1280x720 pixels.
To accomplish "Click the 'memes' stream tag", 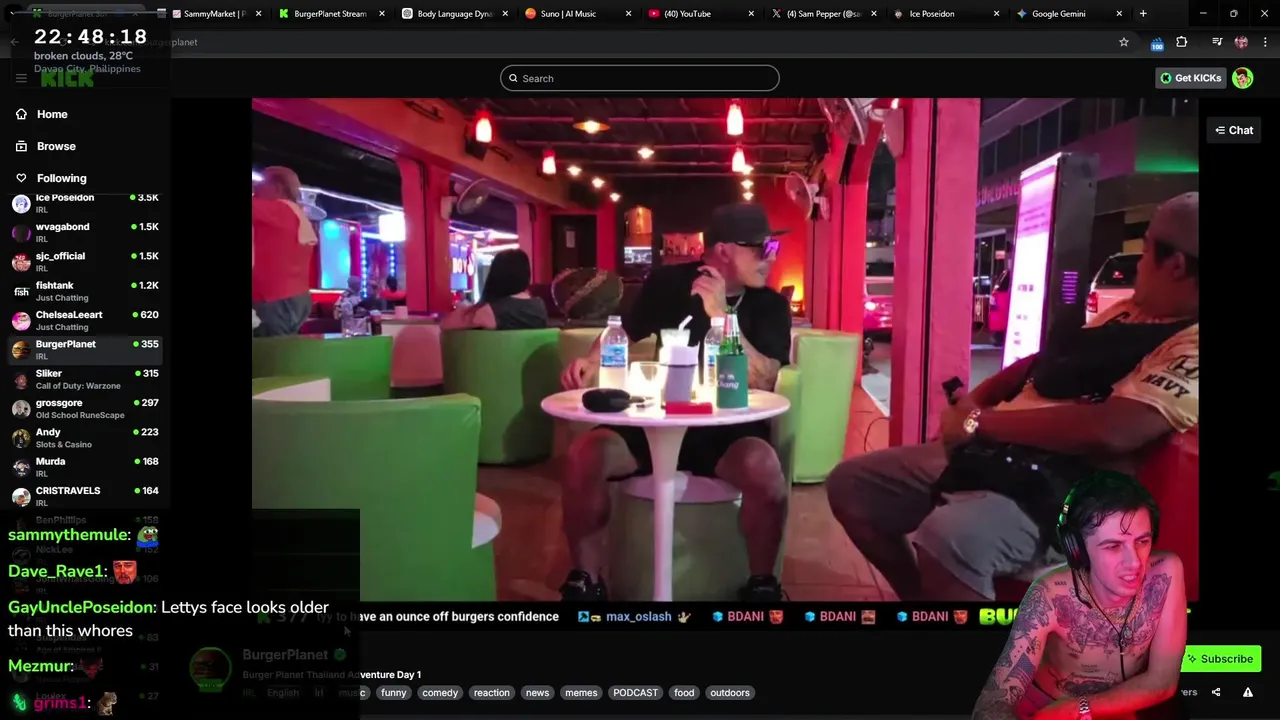I will click(581, 692).
